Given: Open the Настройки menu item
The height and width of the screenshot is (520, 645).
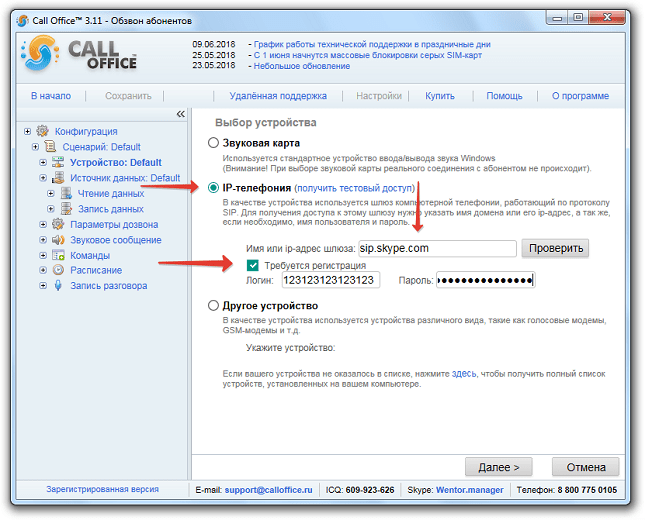Looking at the screenshot, I should click(379, 96).
